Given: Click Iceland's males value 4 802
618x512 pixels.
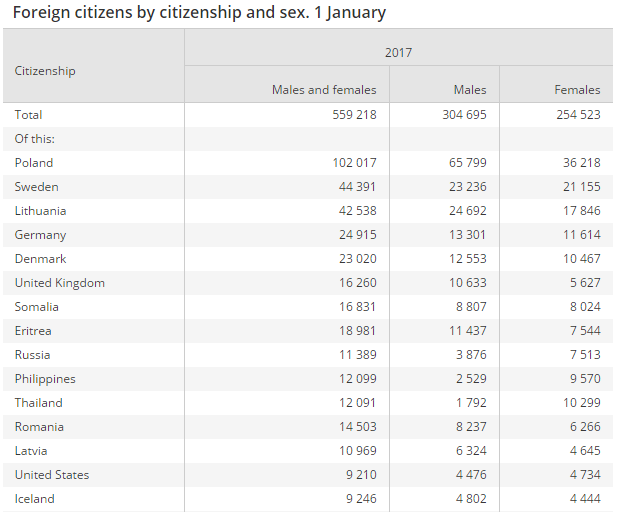Looking at the screenshot, I should 468,499.
